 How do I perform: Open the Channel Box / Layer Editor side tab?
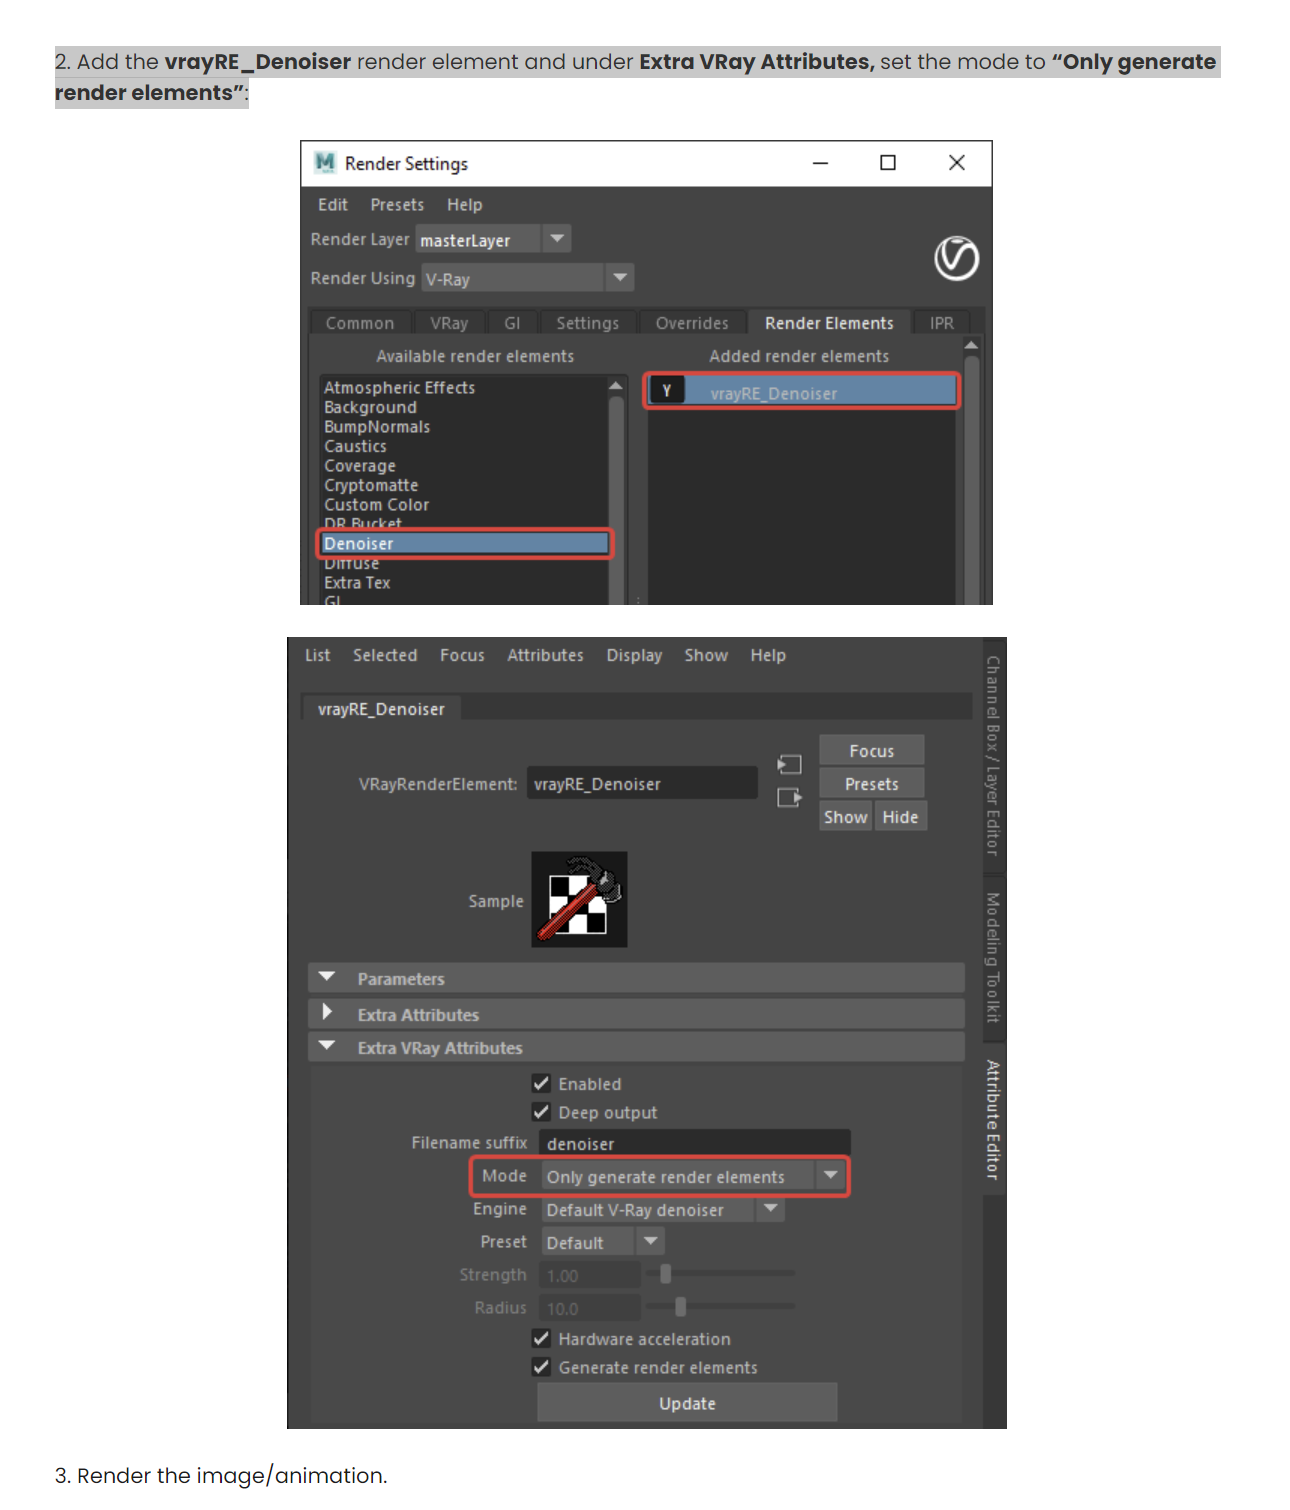(x=993, y=755)
